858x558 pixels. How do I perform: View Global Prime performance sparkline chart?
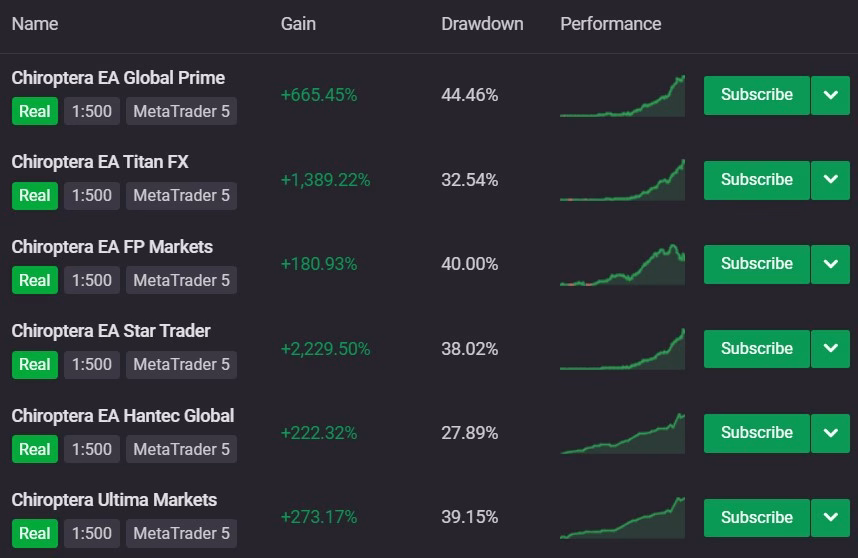click(x=622, y=96)
